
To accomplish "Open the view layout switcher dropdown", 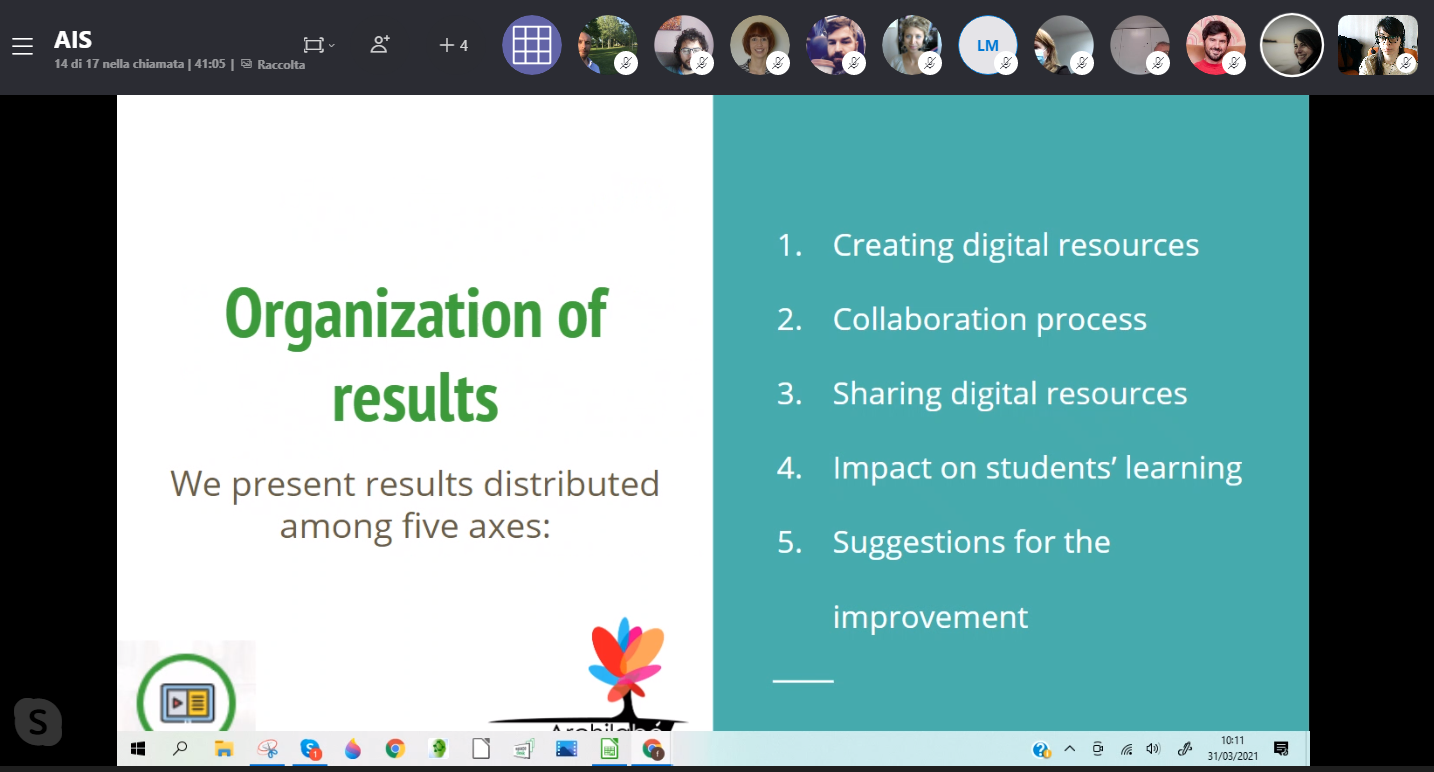I will tap(319, 45).
